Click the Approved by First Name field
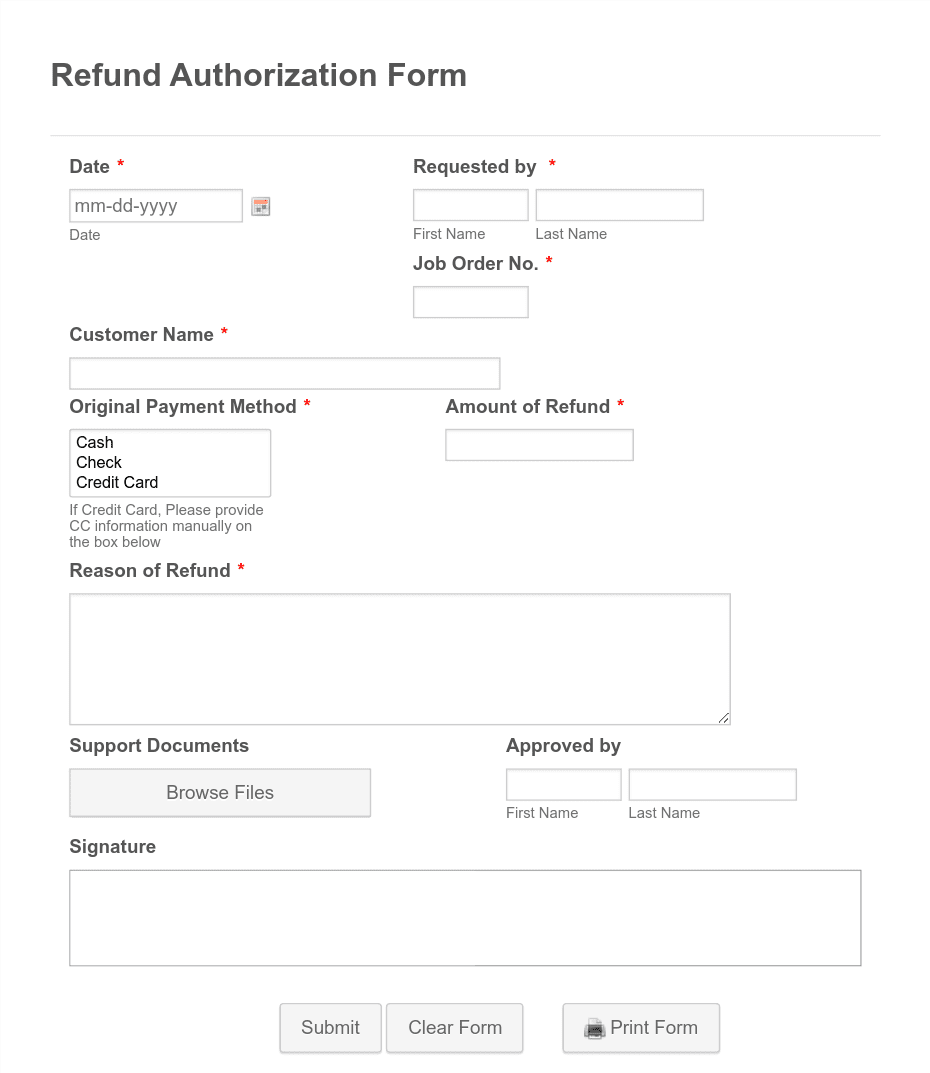Image resolution: width=930 pixels, height=1073 pixels. 563,784
